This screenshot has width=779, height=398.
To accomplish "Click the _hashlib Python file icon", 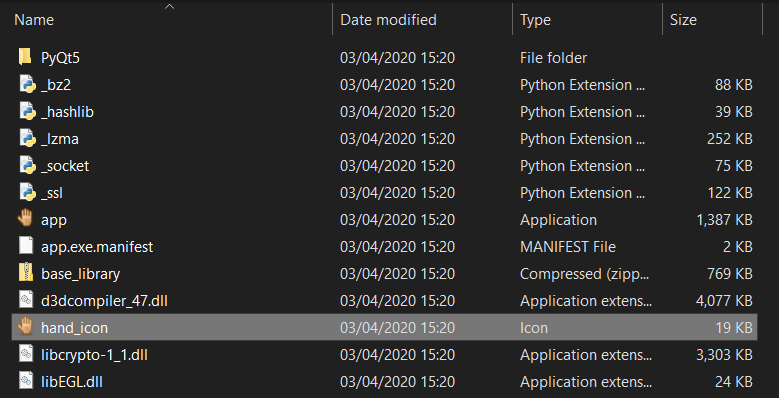I will pyautogui.click(x=26, y=111).
